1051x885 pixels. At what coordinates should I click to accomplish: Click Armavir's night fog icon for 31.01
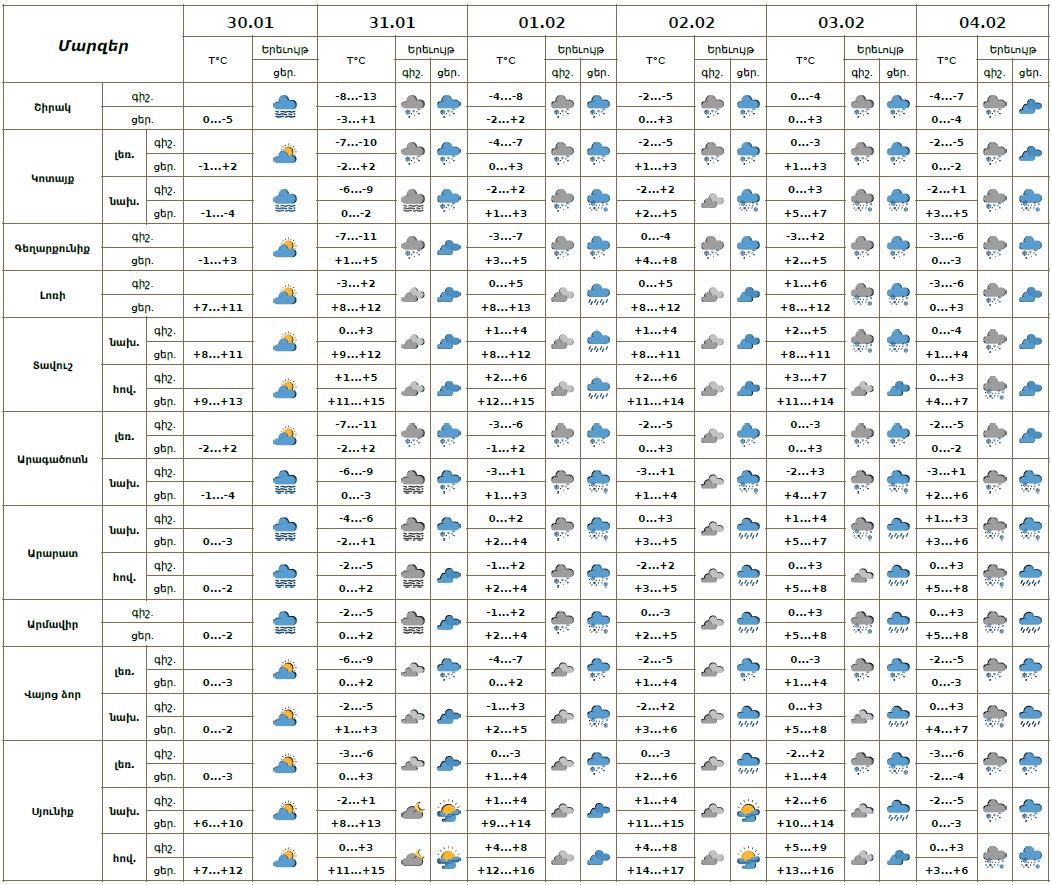tap(412, 623)
